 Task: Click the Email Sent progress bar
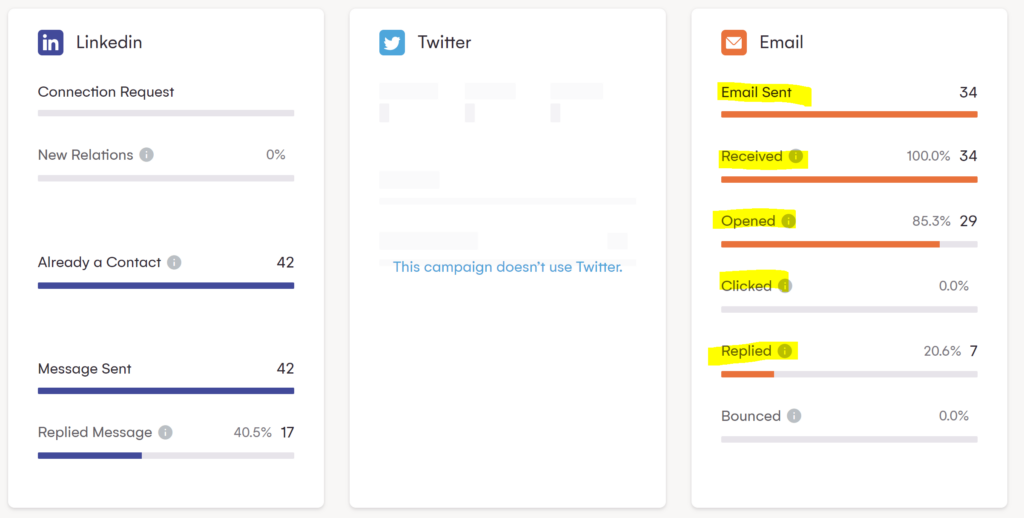[849, 114]
